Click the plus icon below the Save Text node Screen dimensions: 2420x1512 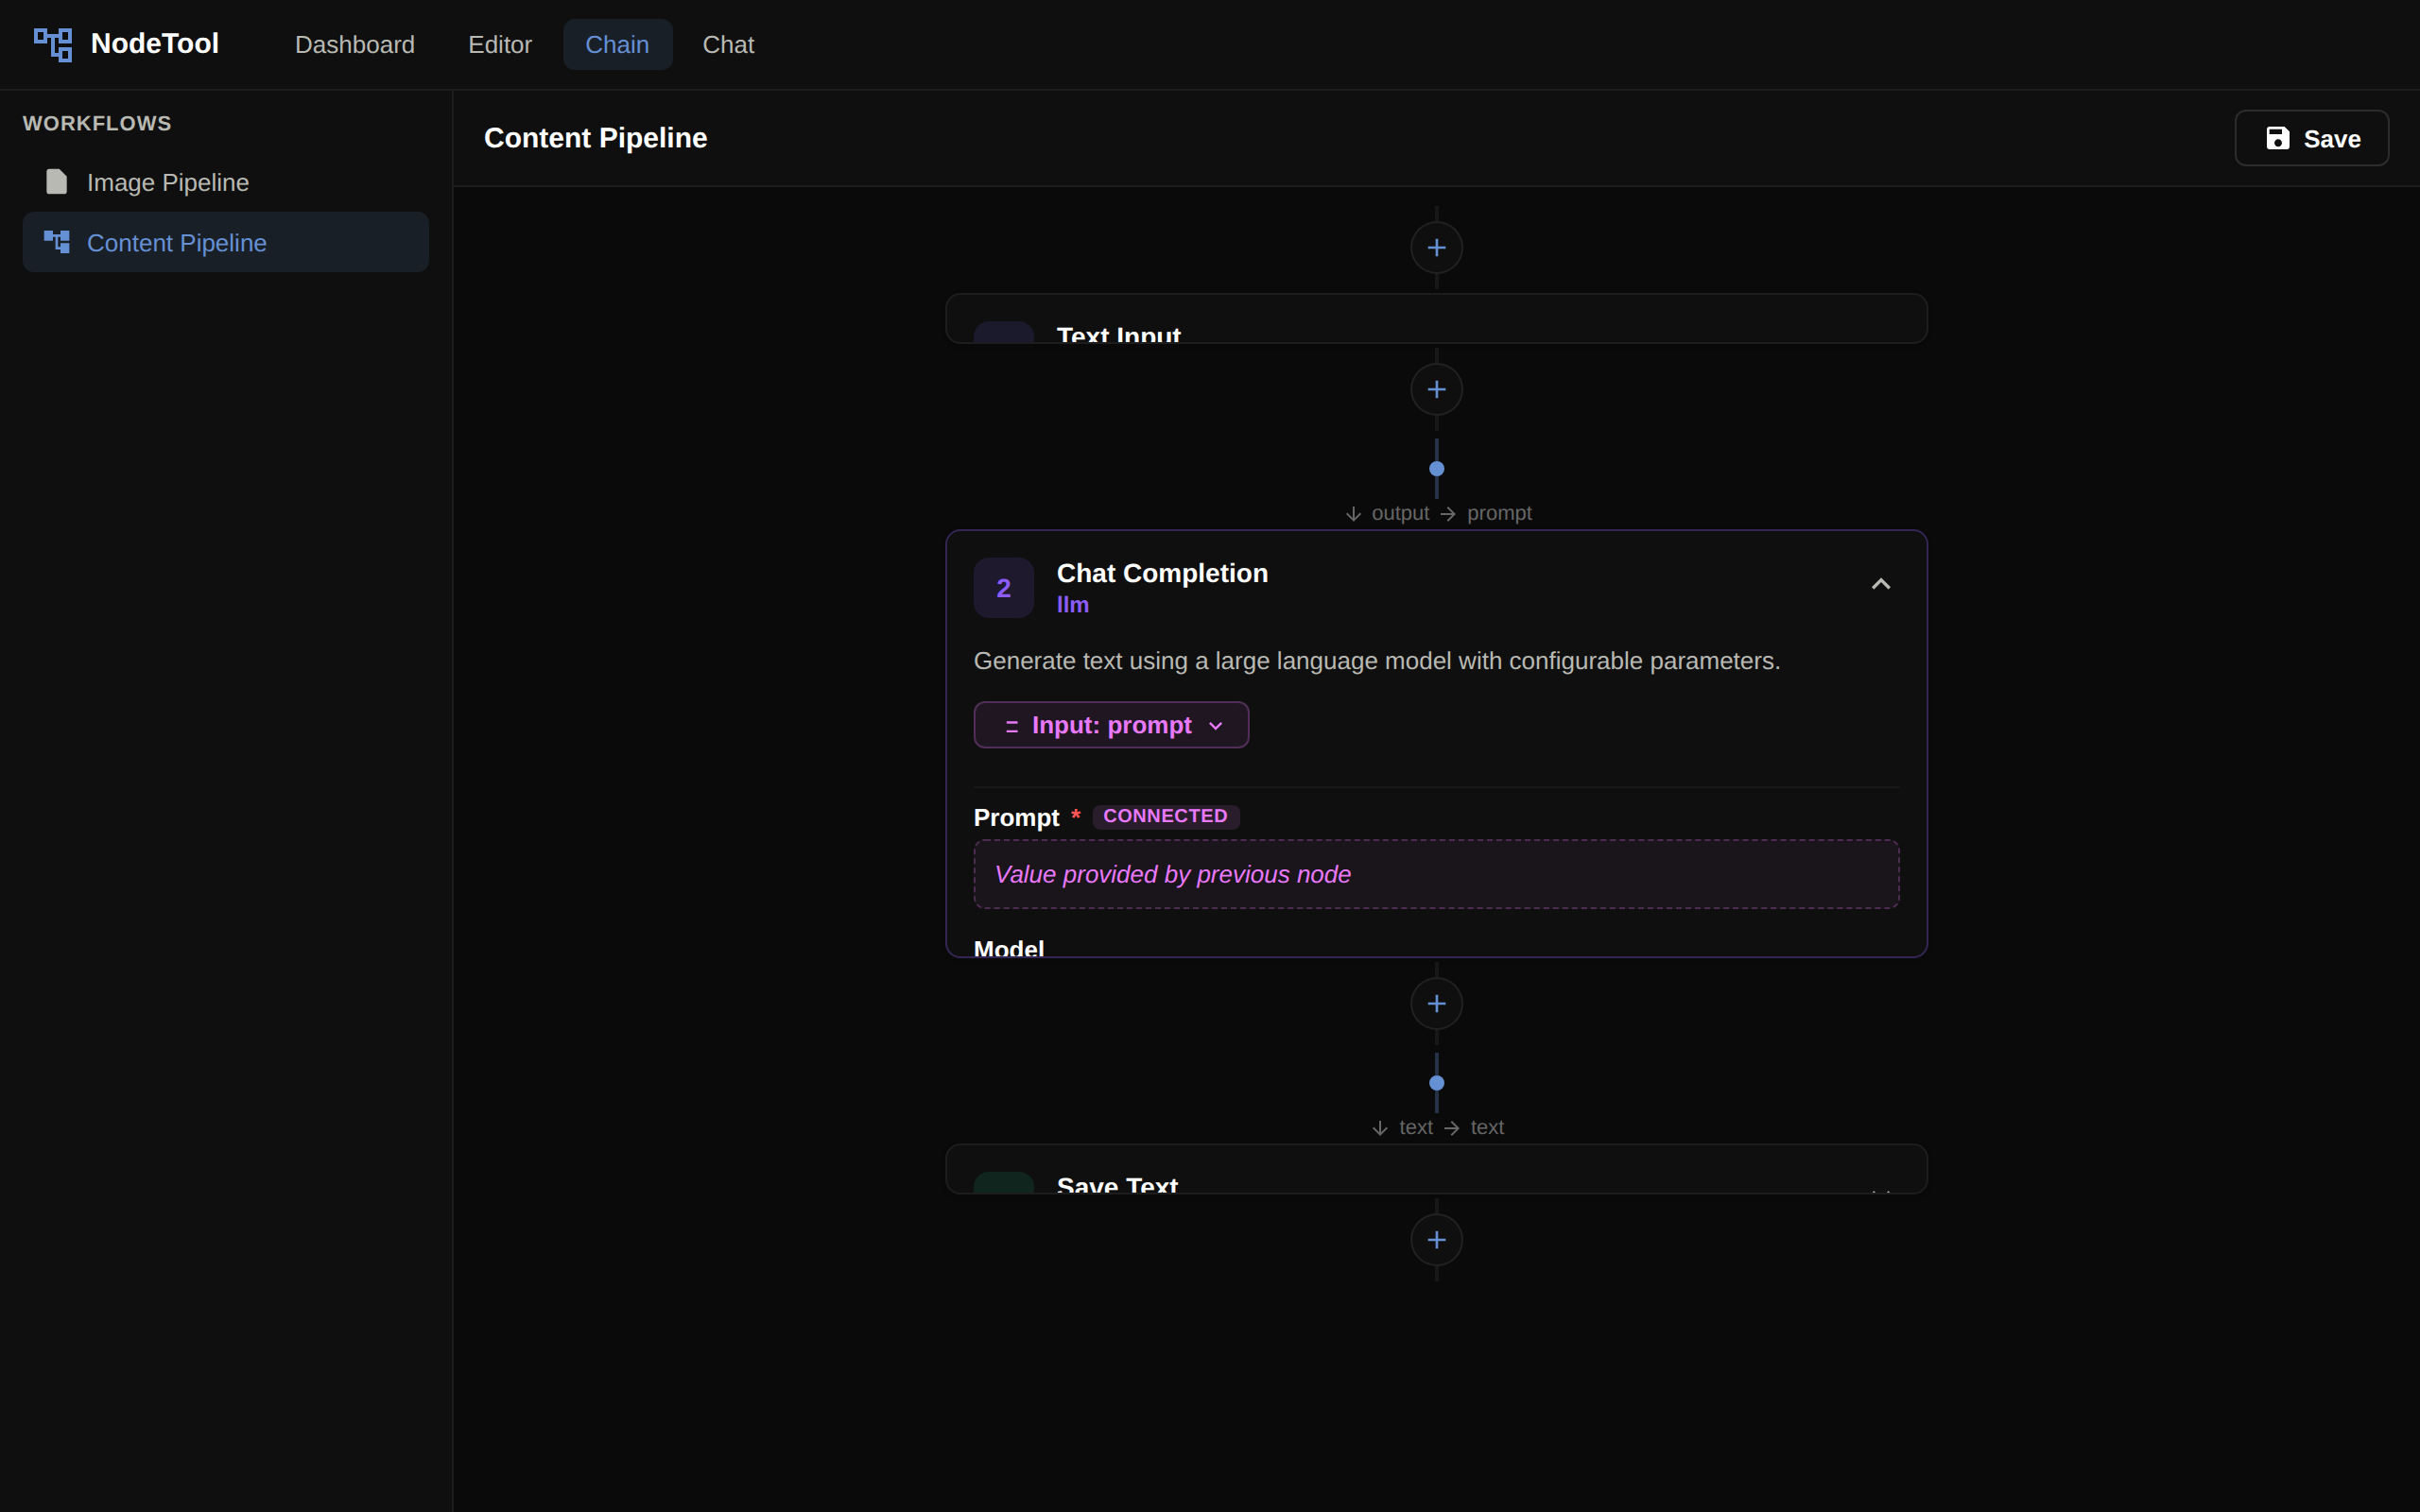[x=1436, y=1240]
